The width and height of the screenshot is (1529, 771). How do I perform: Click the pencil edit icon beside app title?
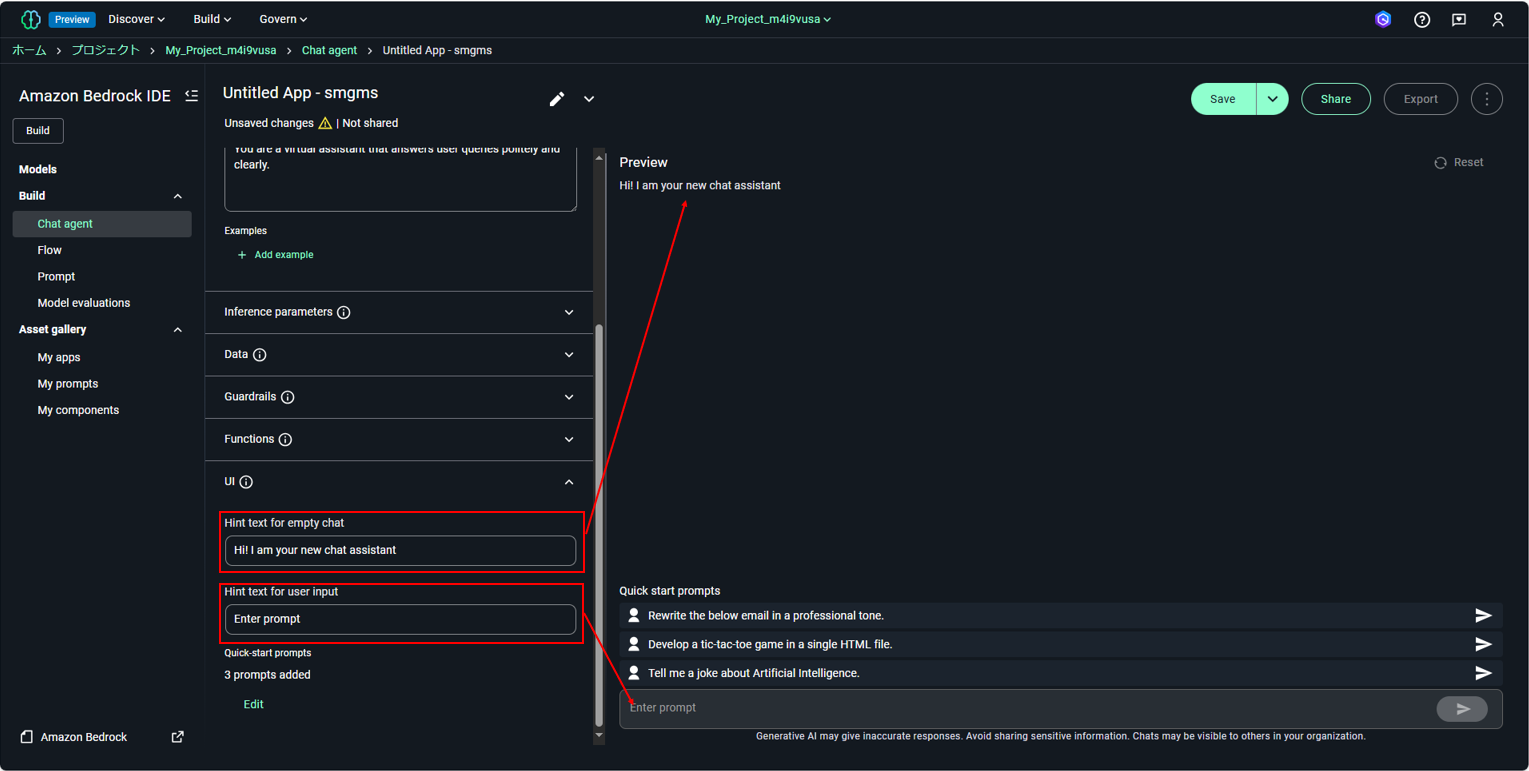coord(557,99)
